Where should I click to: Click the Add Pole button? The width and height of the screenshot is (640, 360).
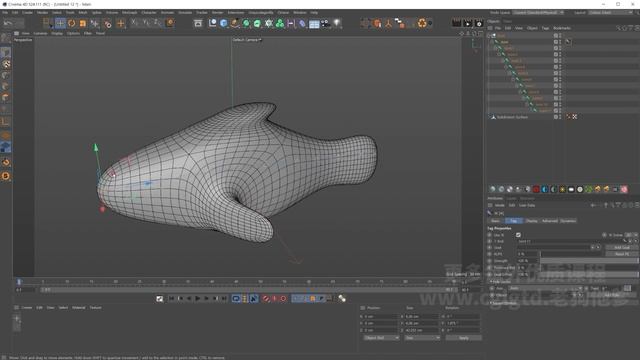click(x=611, y=295)
